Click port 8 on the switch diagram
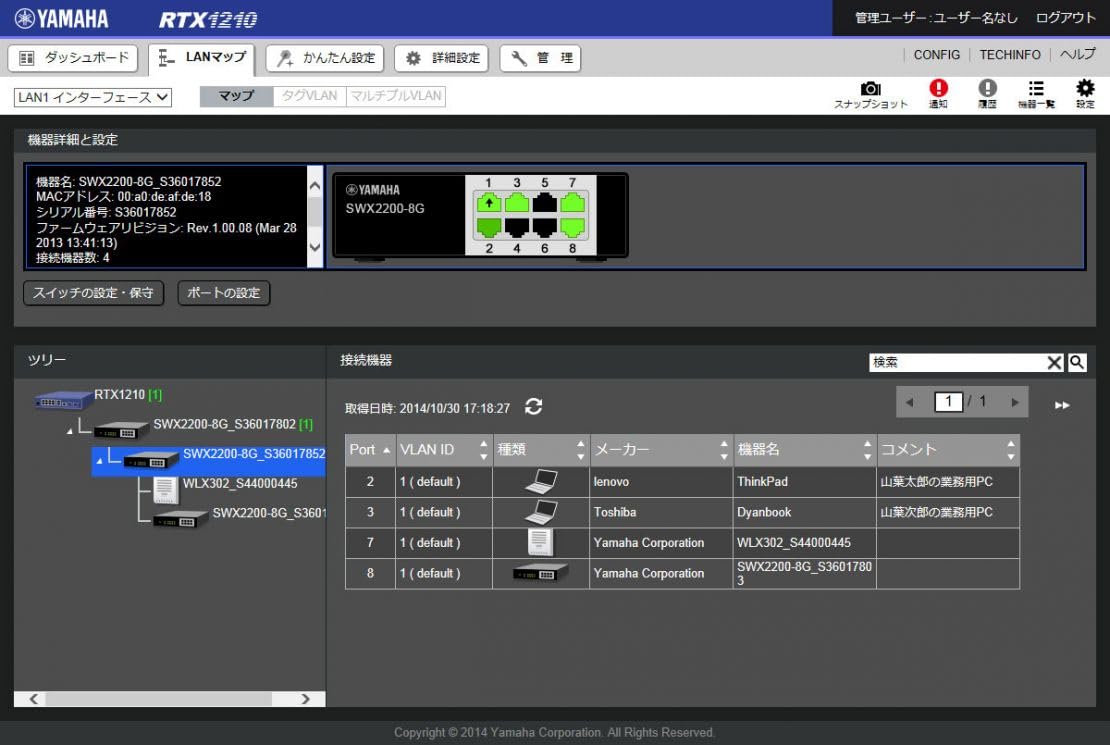Image resolution: width=1110 pixels, height=745 pixels. [572, 227]
